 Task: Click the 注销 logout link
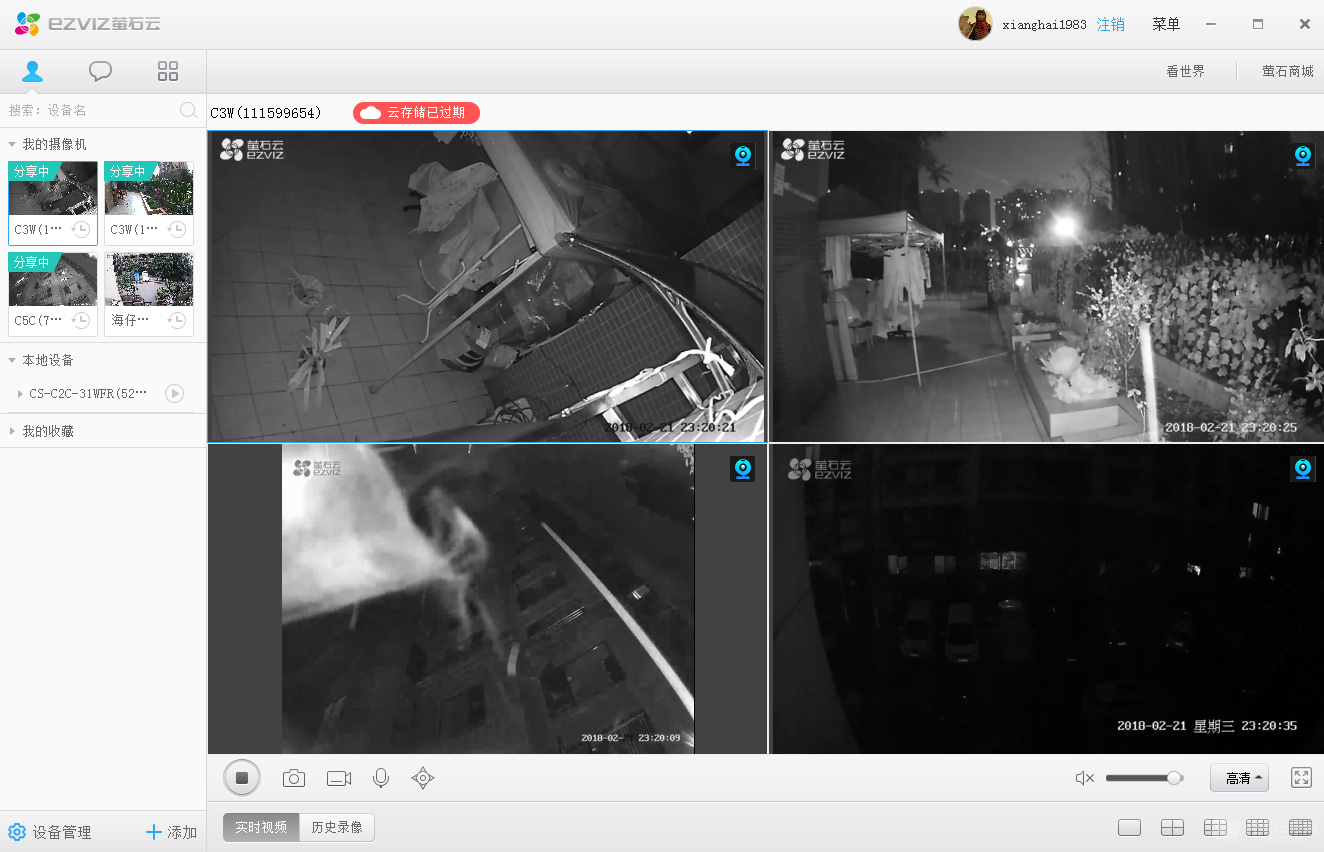click(x=1111, y=24)
